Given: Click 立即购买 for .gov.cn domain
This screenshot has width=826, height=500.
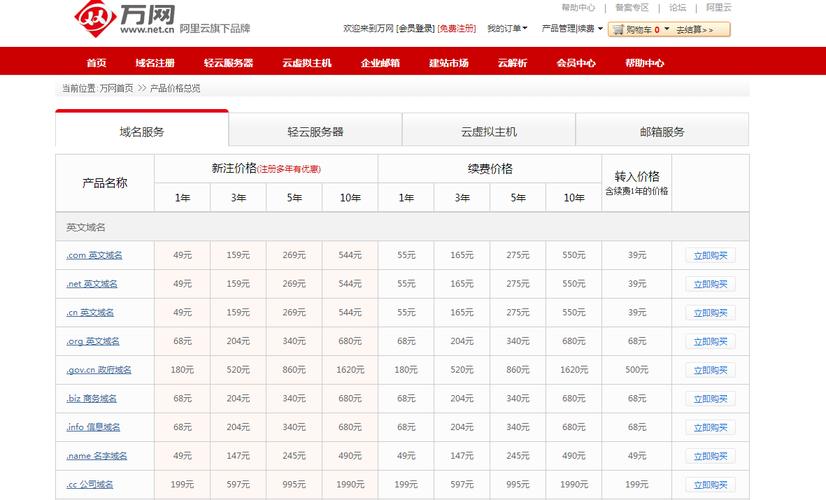Looking at the screenshot, I should click(x=710, y=370).
